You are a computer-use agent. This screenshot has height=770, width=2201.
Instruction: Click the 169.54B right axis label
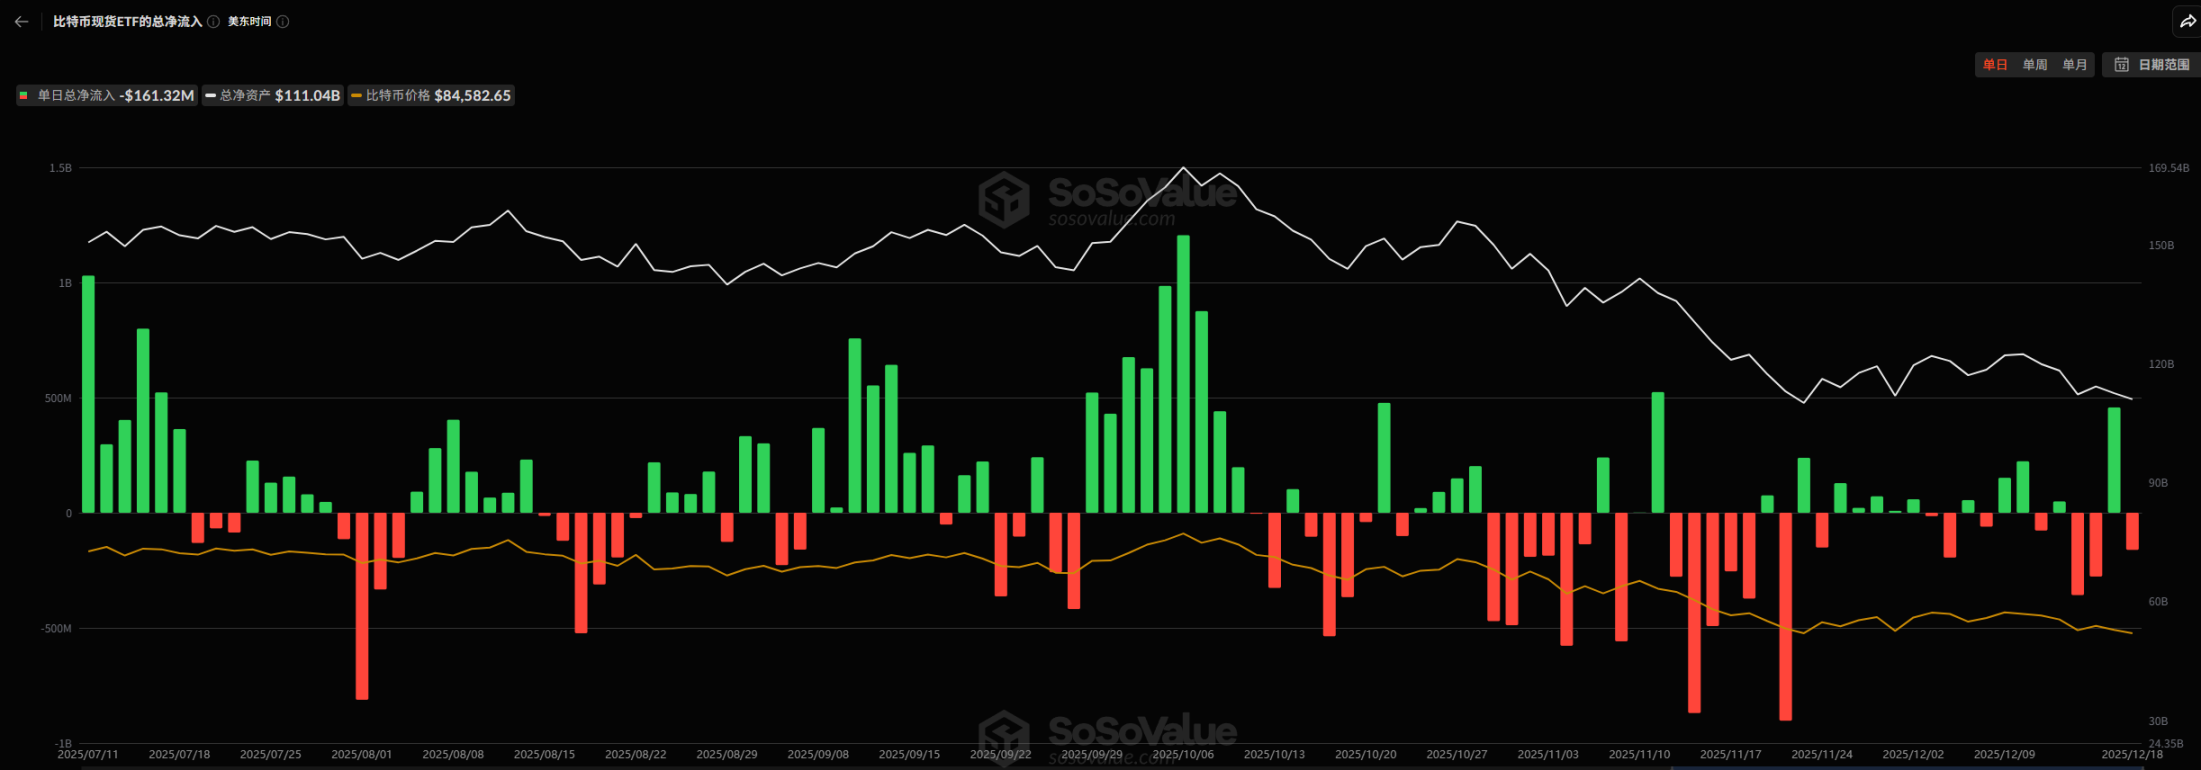point(2169,168)
